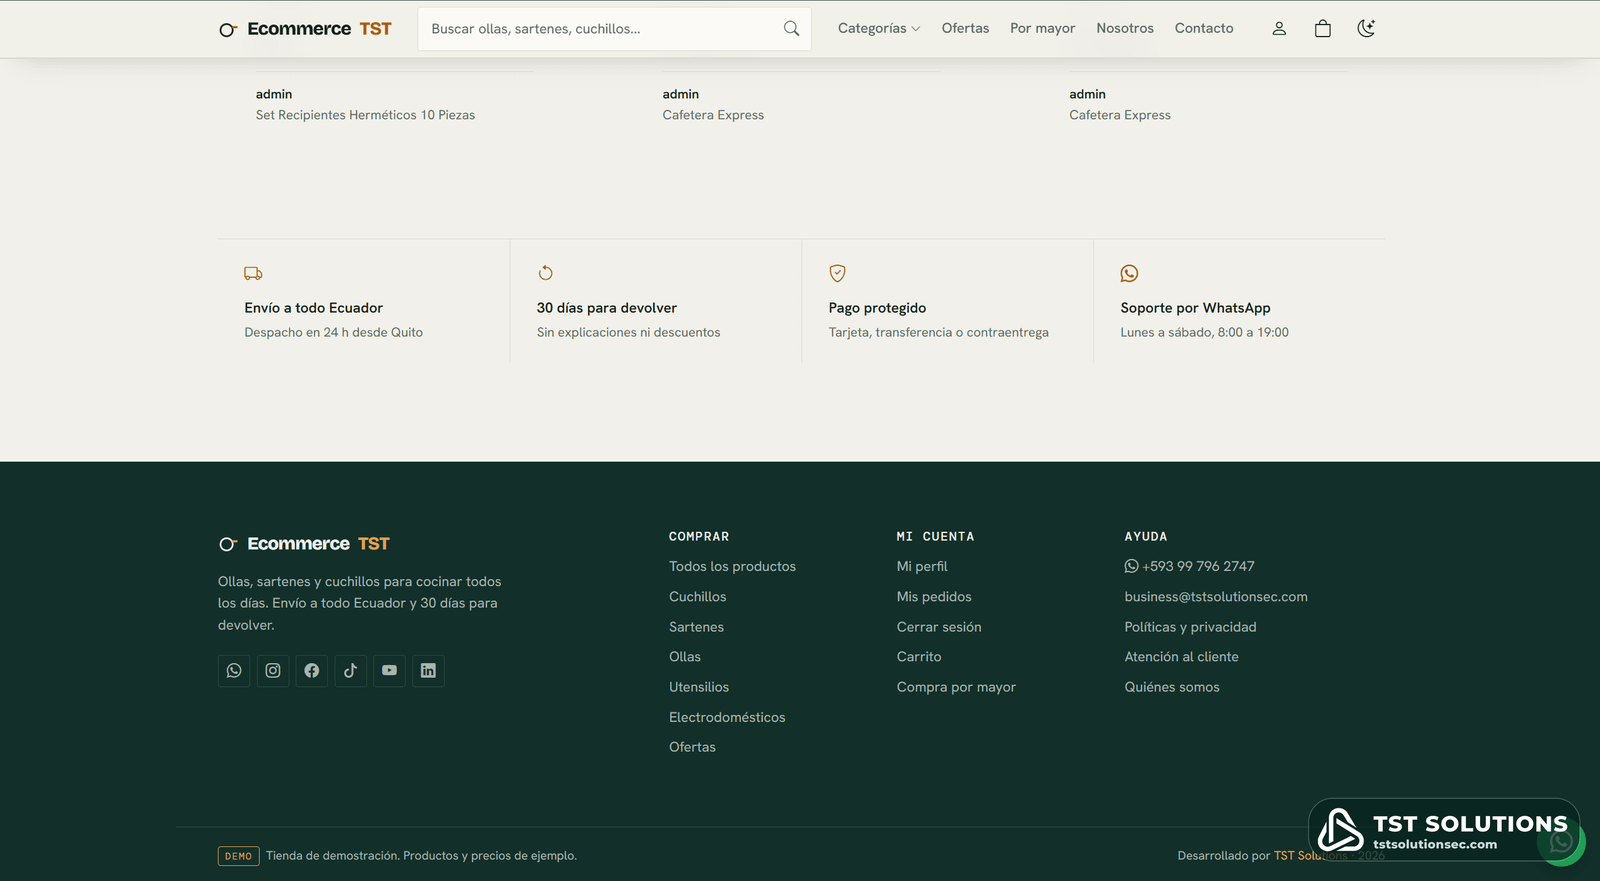Click Set Recipientes Herméticos 10 Piezas text
The height and width of the screenshot is (881, 1600).
tap(365, 115)
